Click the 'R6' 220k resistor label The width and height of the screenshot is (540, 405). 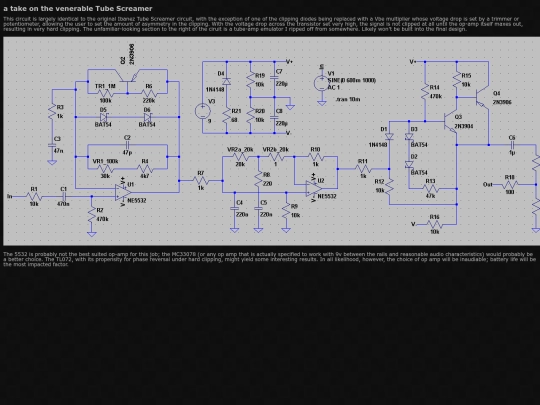(149, 86)
